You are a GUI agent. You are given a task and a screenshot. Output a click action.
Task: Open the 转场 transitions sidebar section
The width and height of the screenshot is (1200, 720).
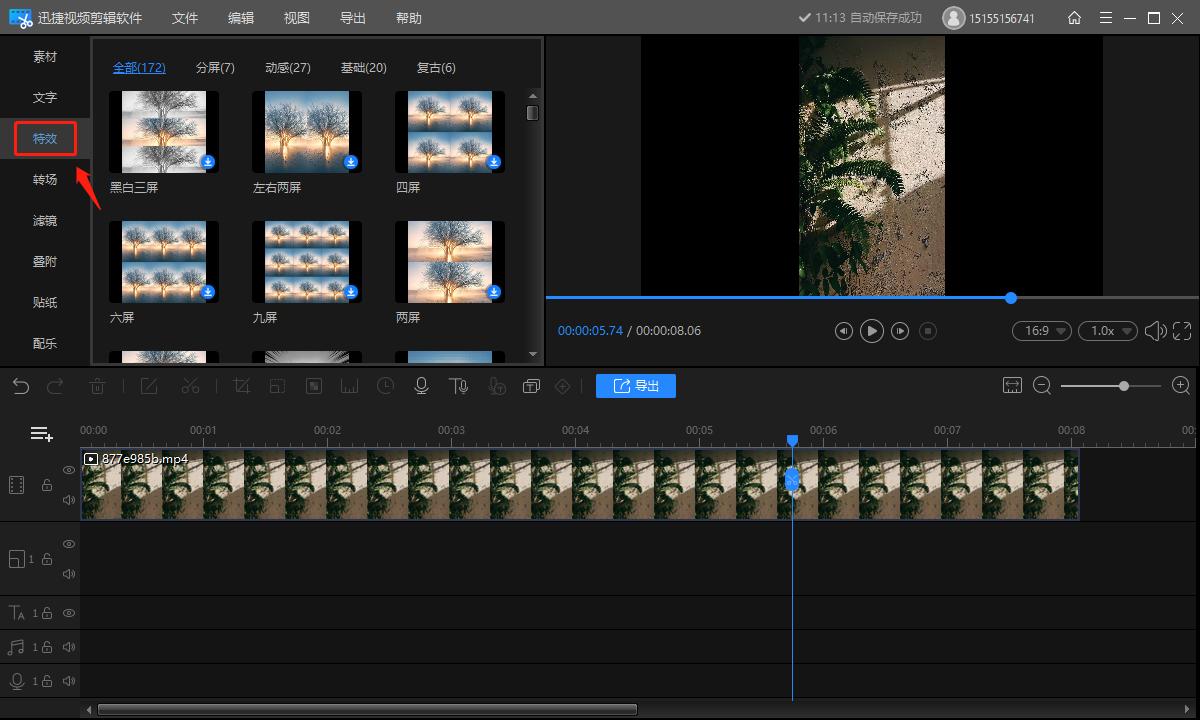[x=45, y=180]
